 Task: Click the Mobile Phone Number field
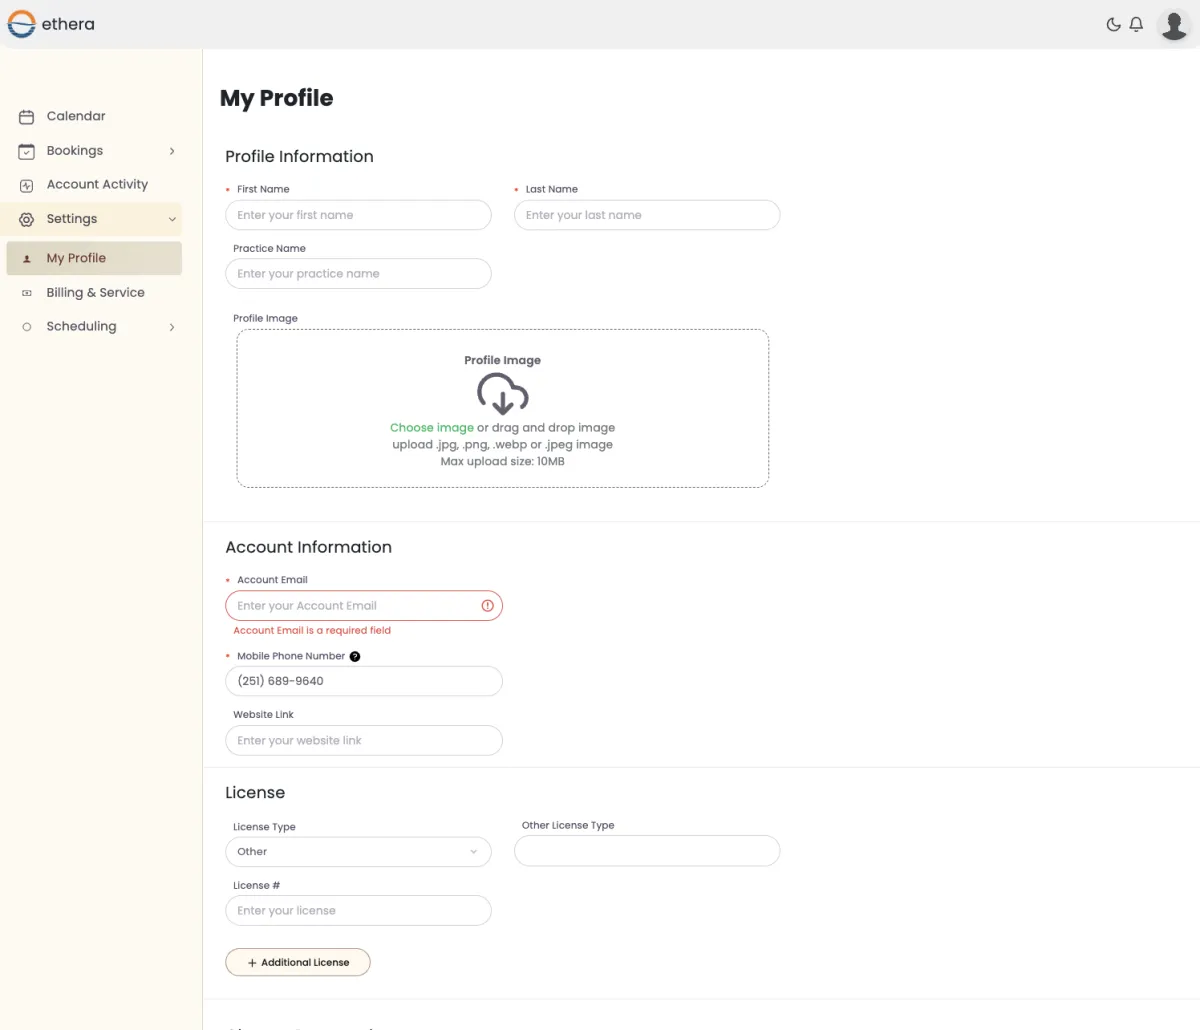click(x=364, y=681)
